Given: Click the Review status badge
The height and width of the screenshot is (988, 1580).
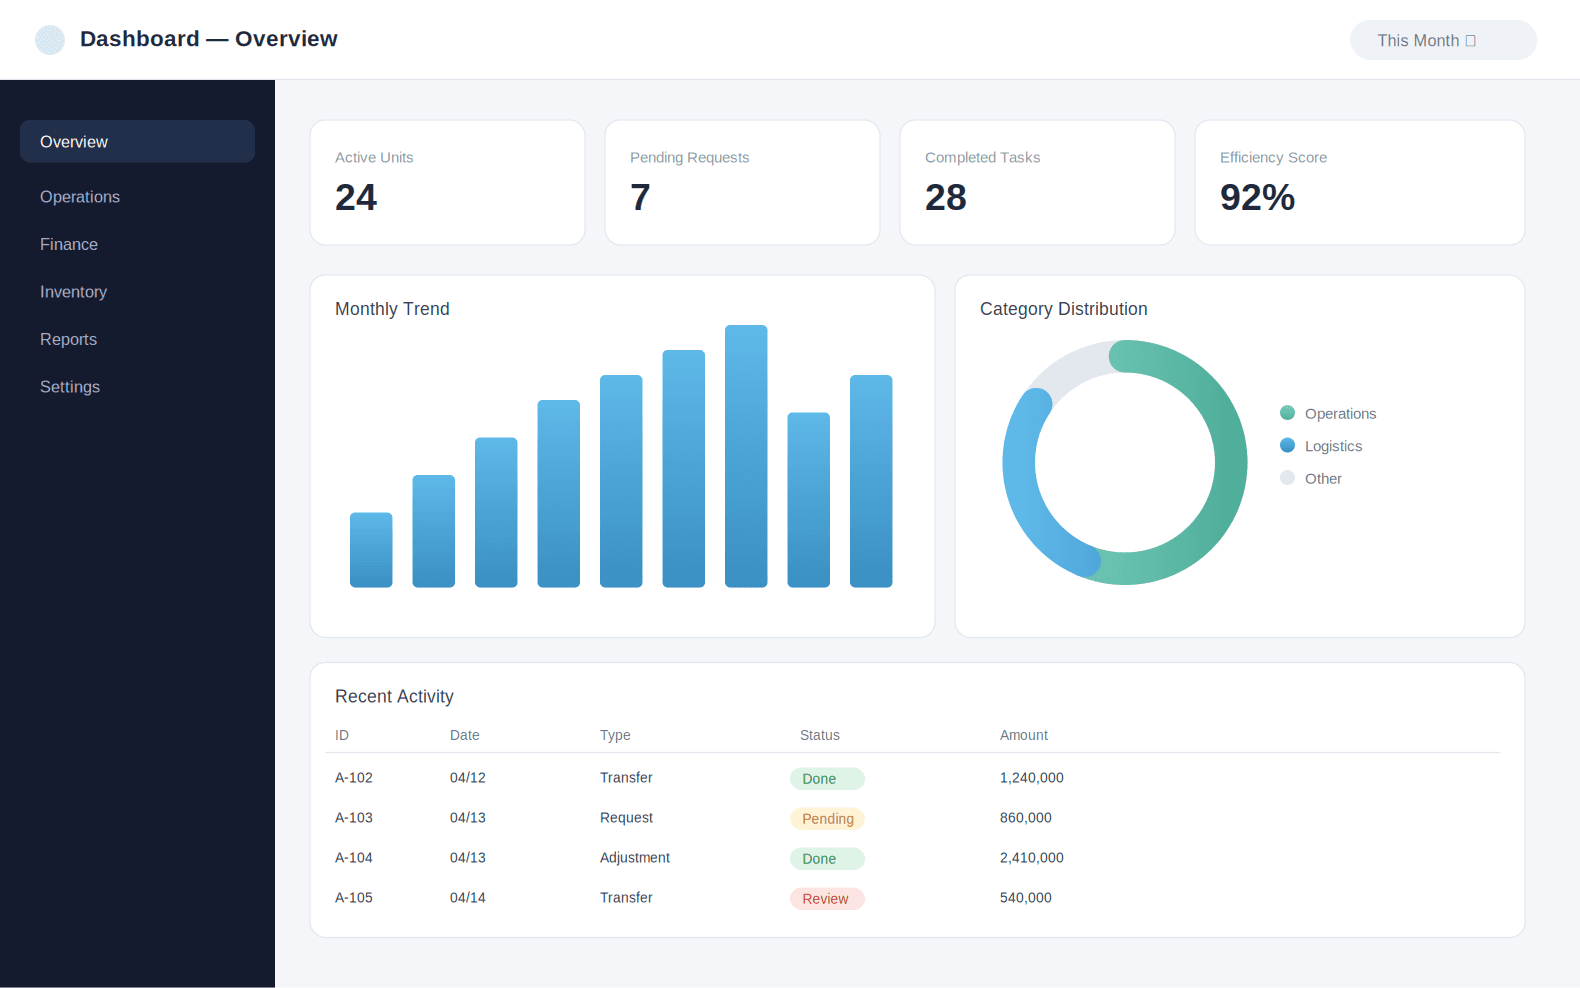Looking at the screenshot, I should [827, 899].
